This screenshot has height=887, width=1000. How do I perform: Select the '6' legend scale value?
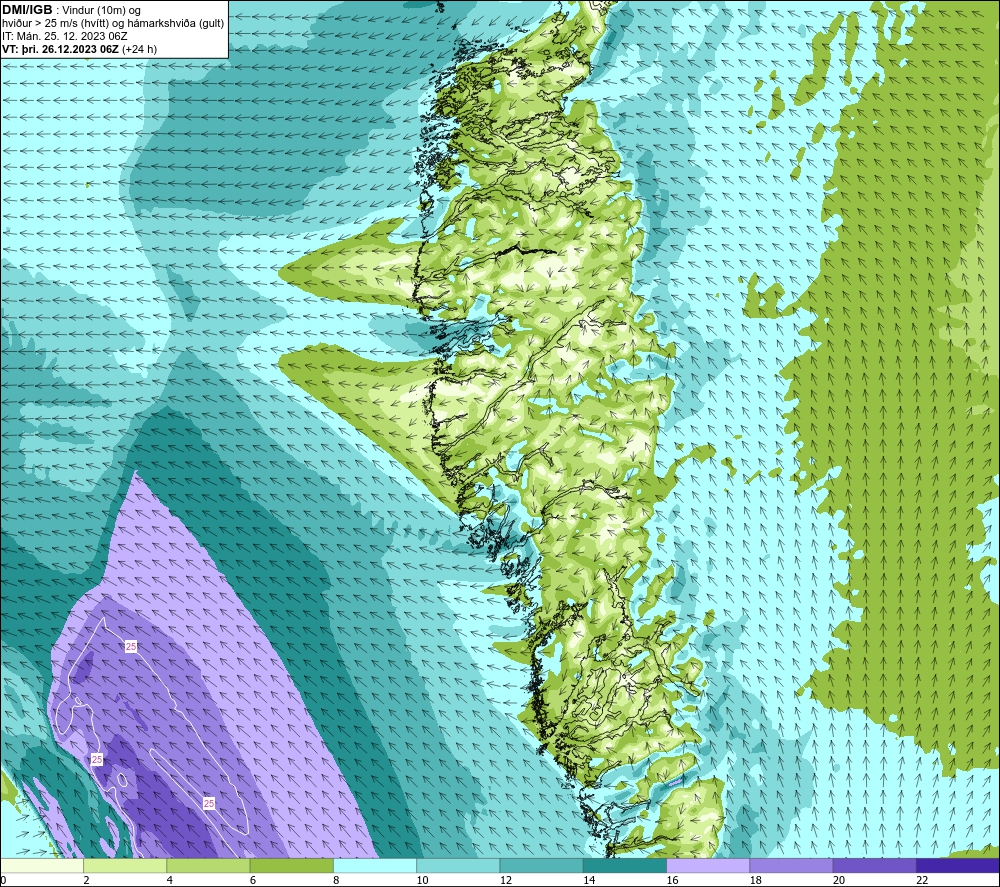click(253, 880)
